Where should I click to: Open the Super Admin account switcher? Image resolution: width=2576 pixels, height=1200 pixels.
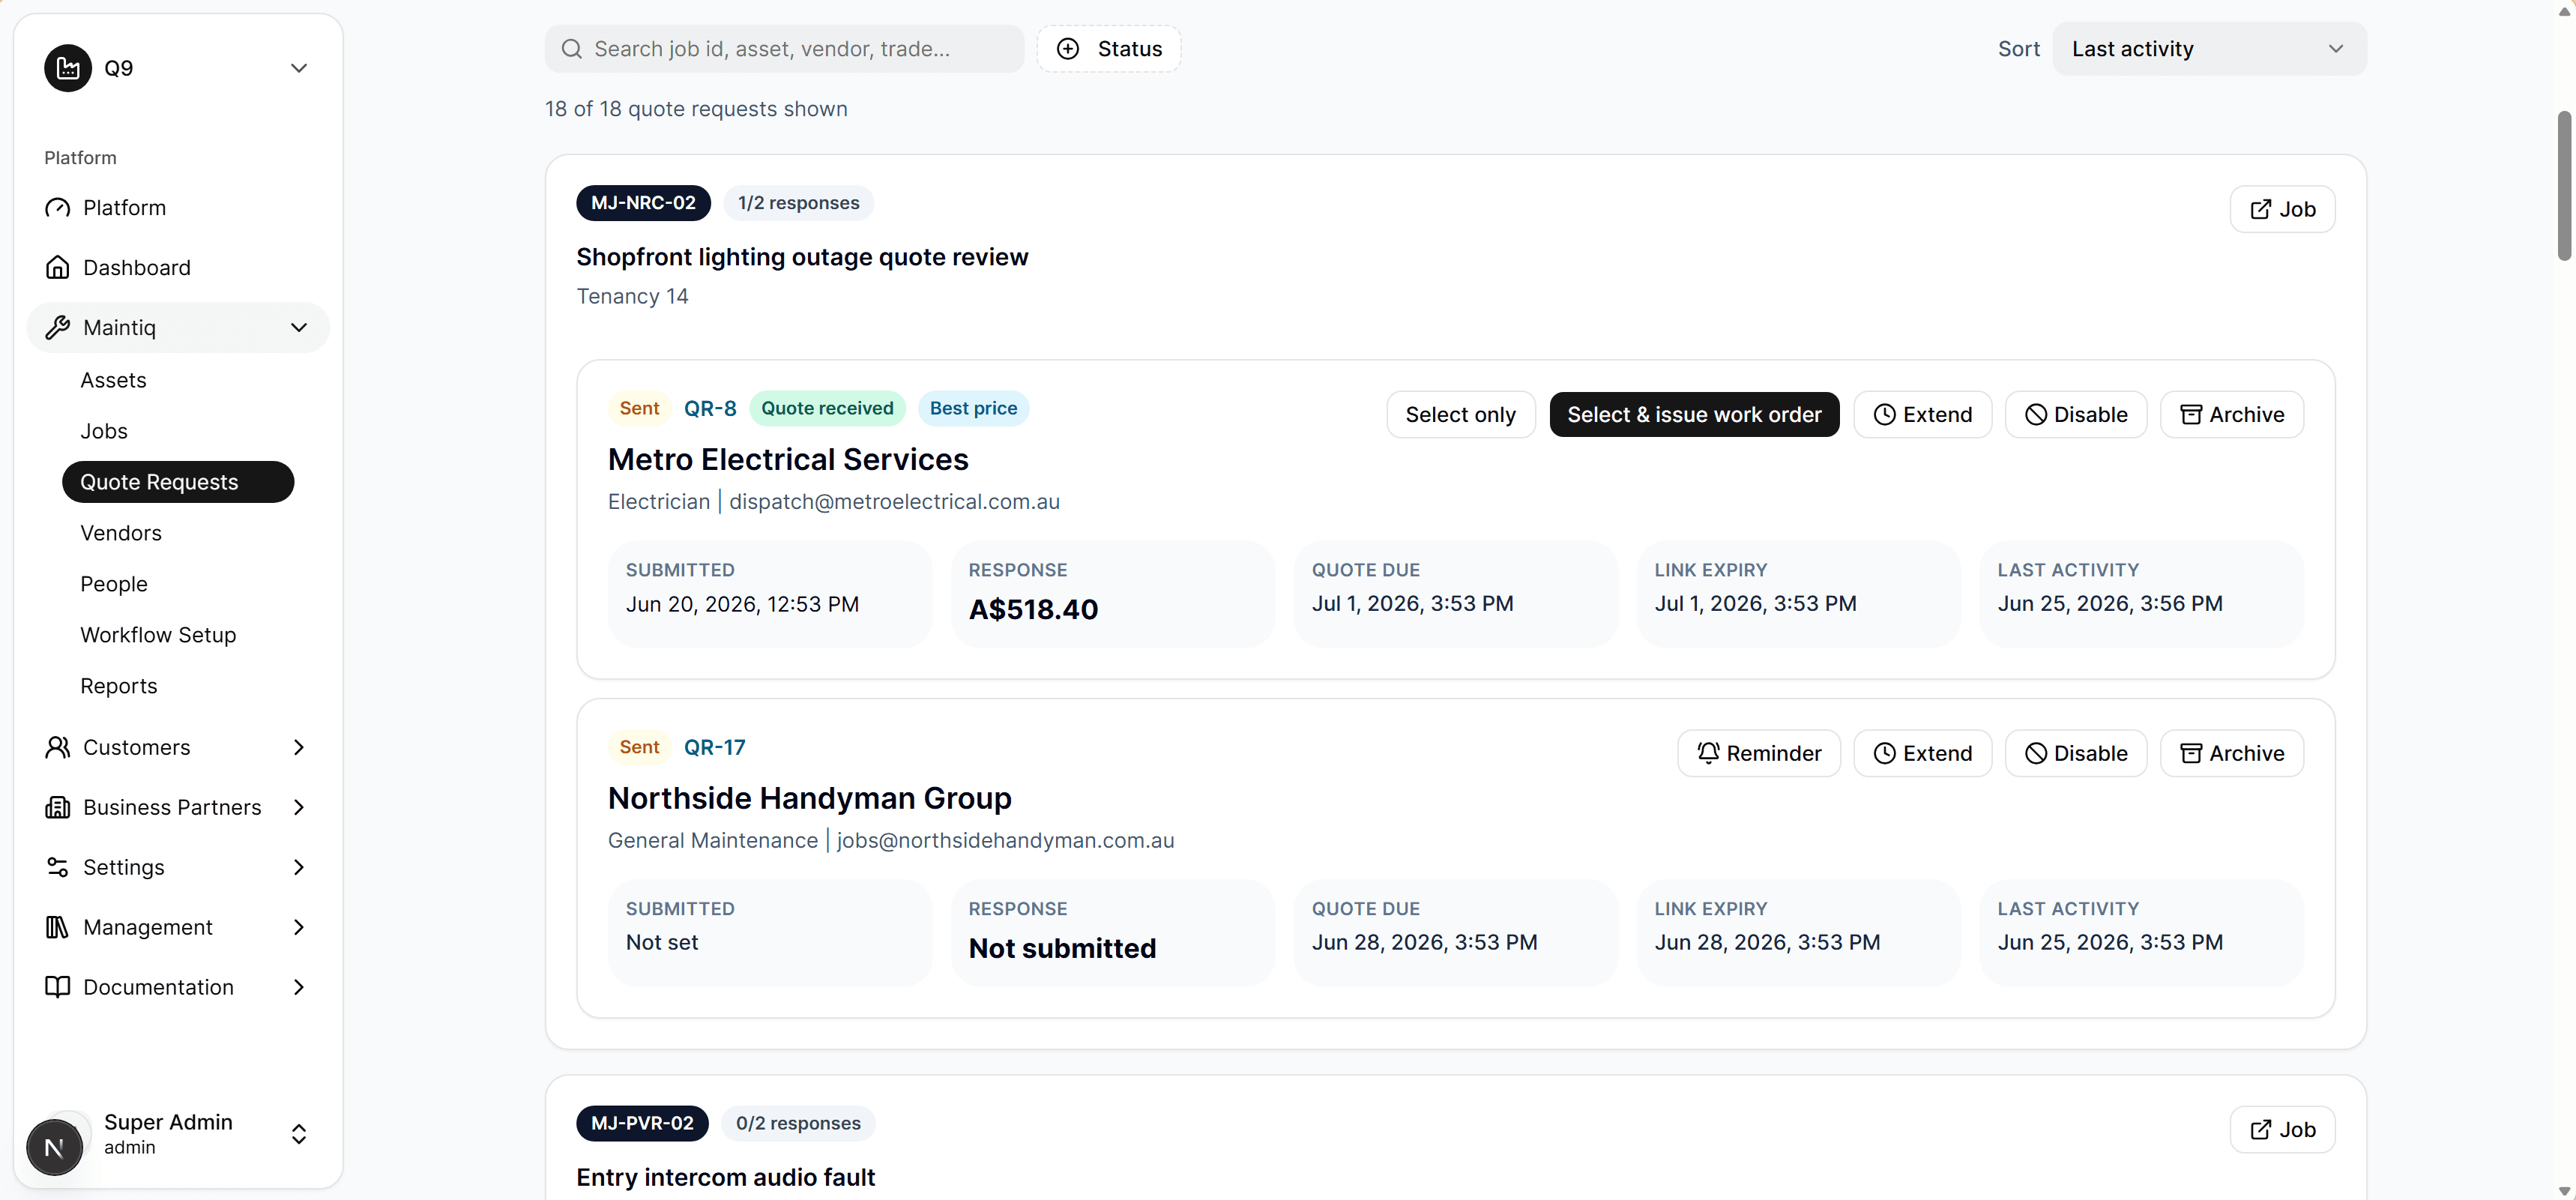point(178,1135)
